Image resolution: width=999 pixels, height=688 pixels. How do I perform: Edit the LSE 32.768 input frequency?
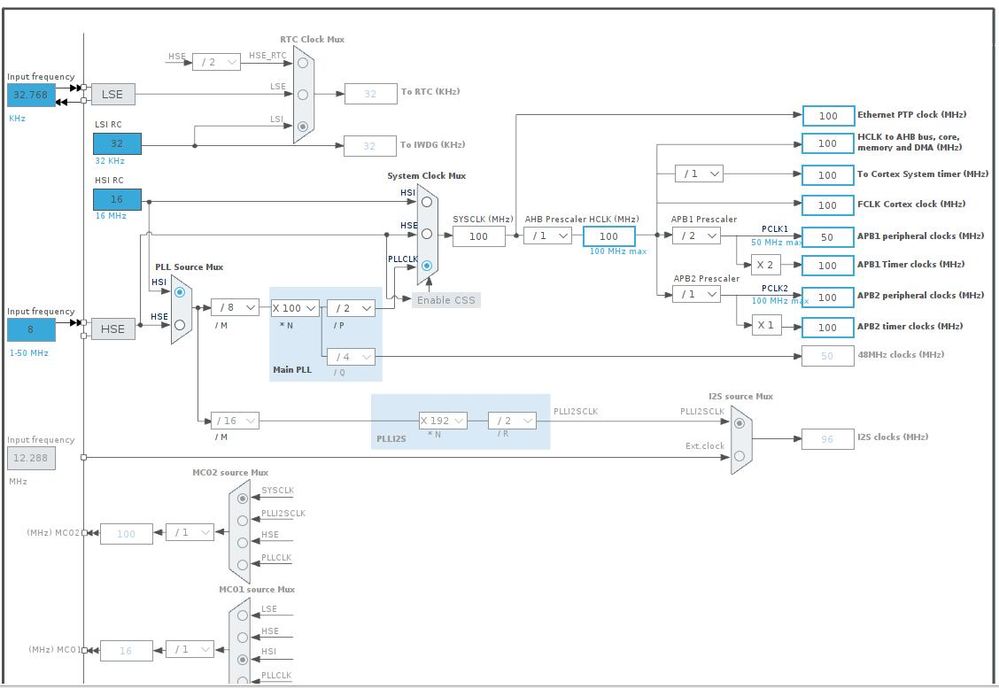point(31,95)
